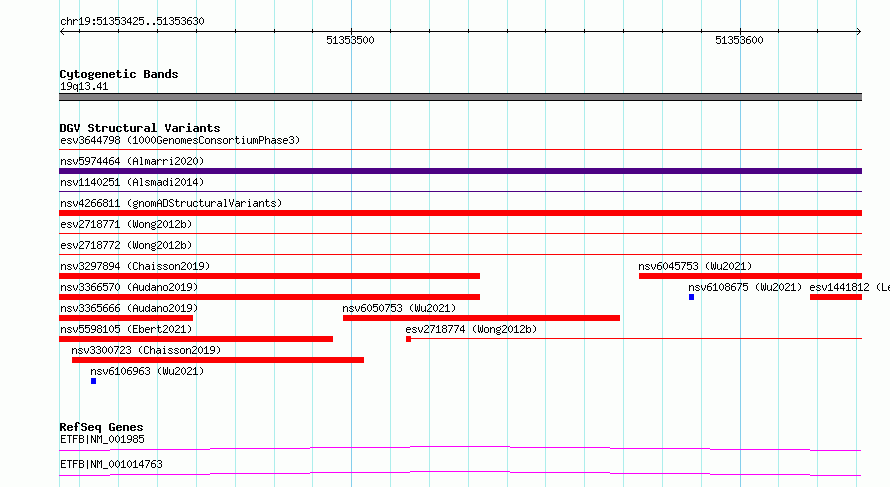Click the 51353500 ruler position label
890x487 pixels.
(x=350, y=40)
